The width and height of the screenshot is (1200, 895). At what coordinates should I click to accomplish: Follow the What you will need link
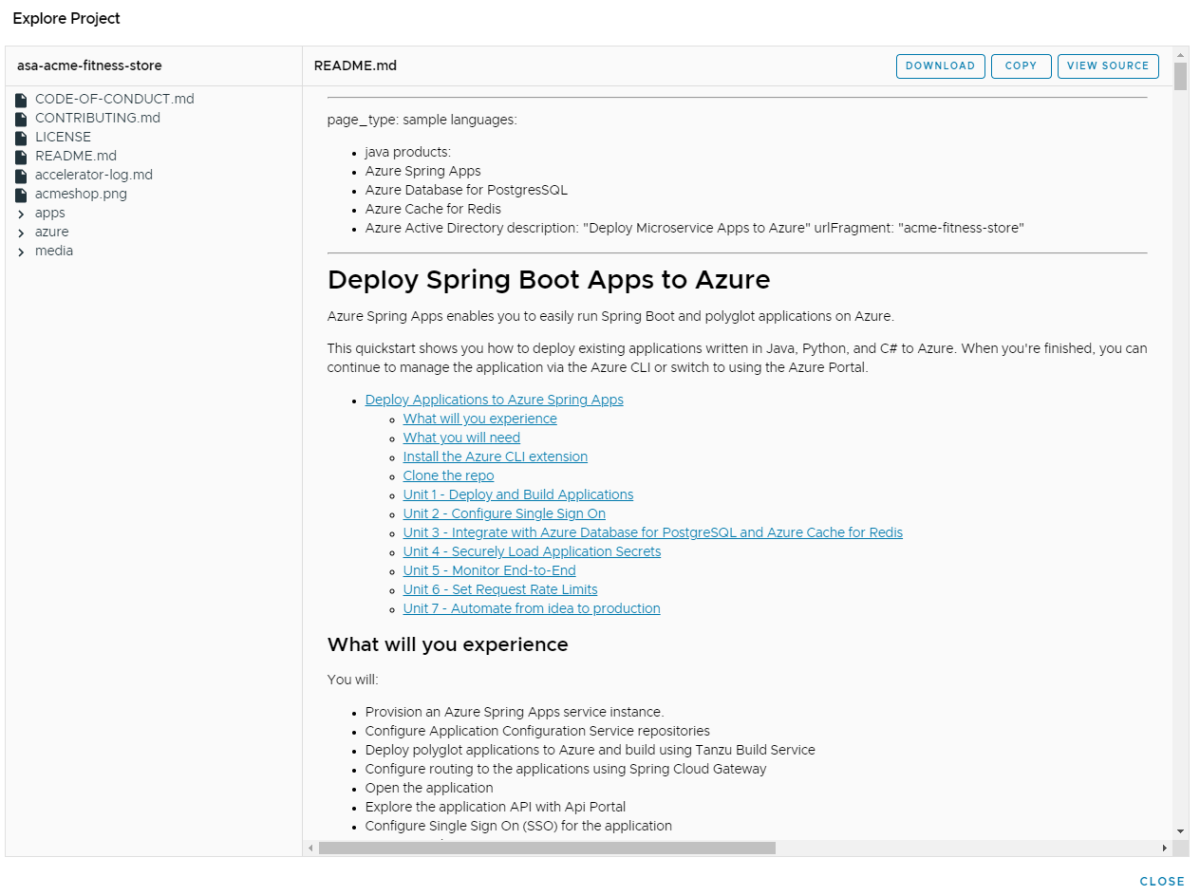(462, 438)
